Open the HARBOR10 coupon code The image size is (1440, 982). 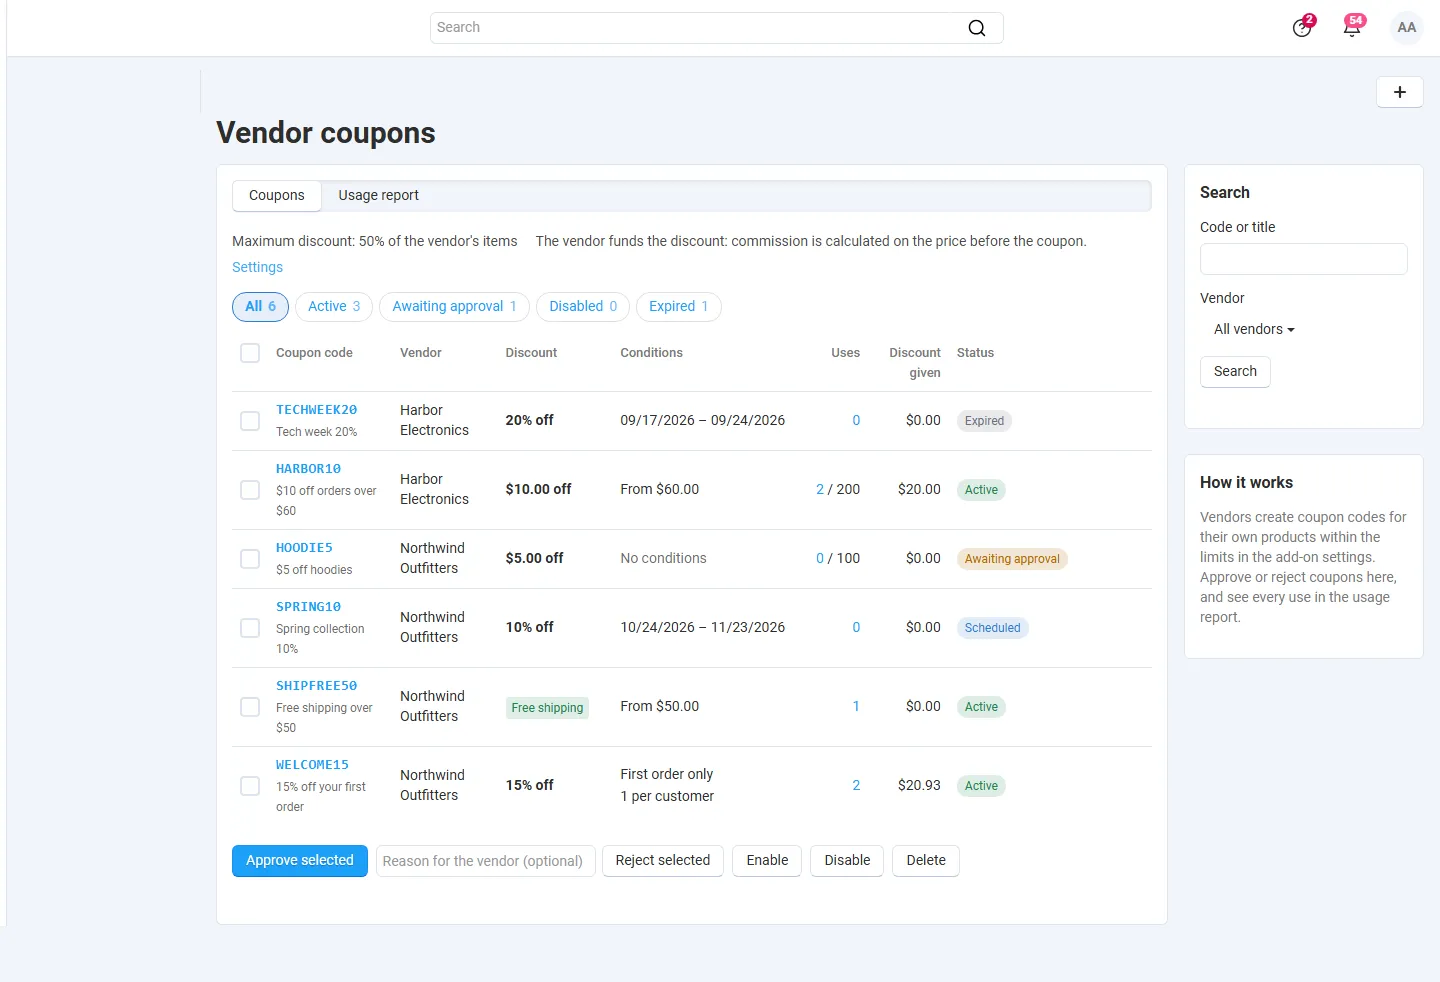308,469
